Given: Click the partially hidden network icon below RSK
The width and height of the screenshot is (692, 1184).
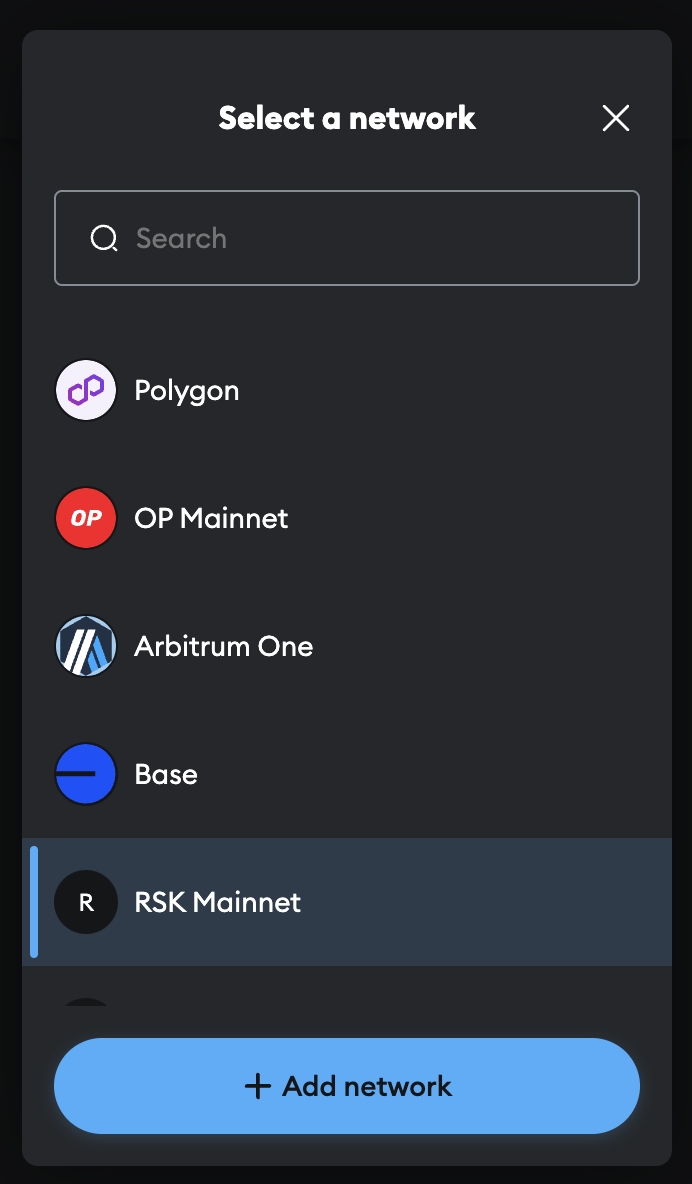Looking at the screenshot, I should [x=86, y=1001].
